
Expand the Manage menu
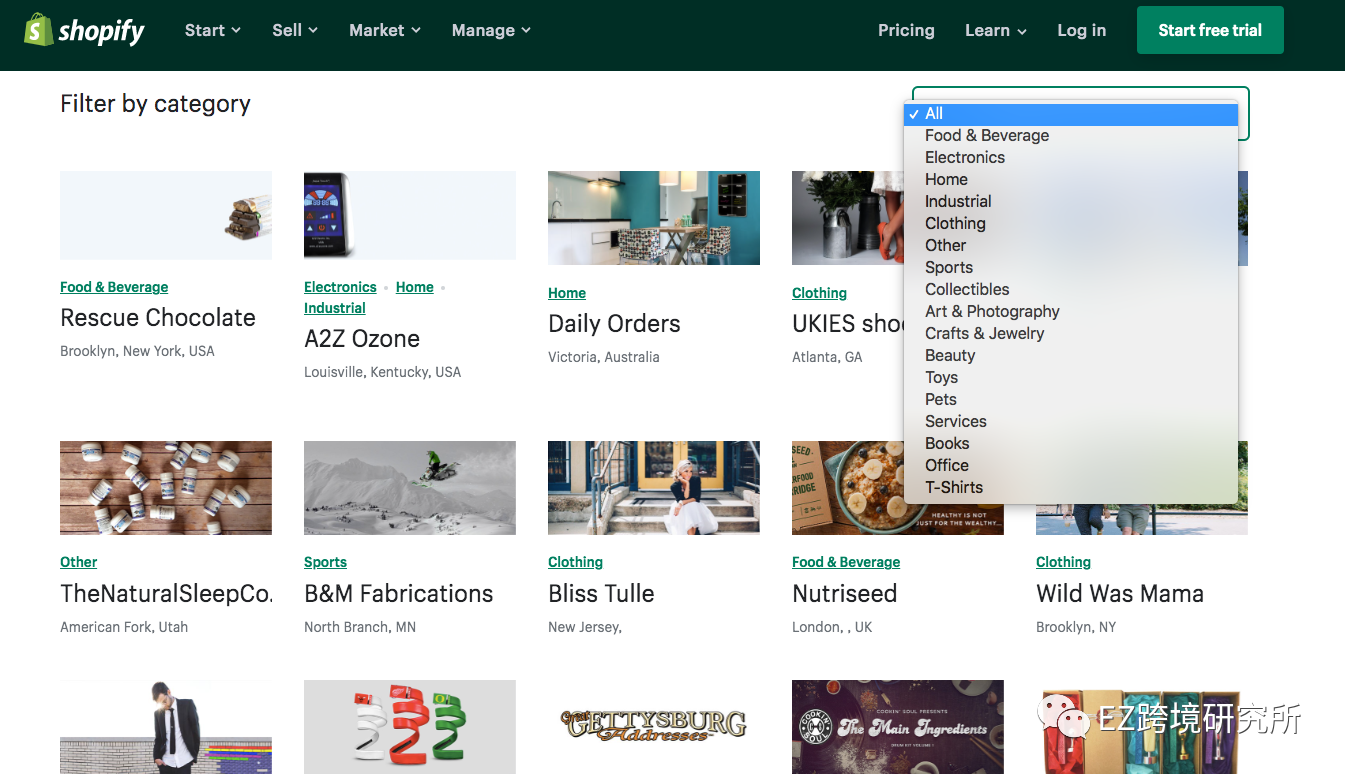pos(491,30)
